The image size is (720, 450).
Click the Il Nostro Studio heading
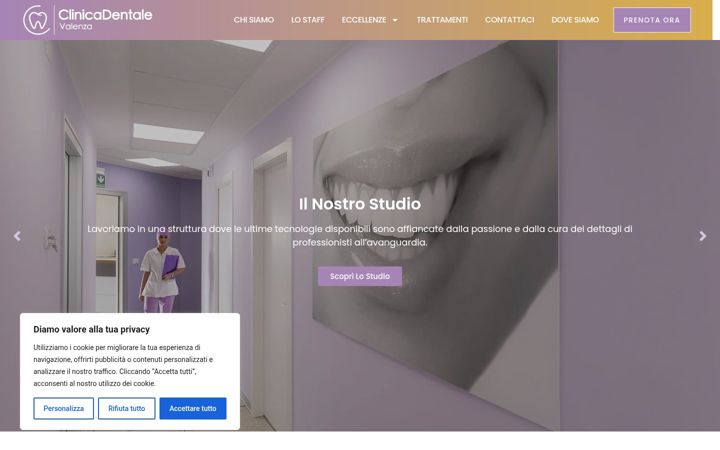pyautogui.click(x=360, y=204)
